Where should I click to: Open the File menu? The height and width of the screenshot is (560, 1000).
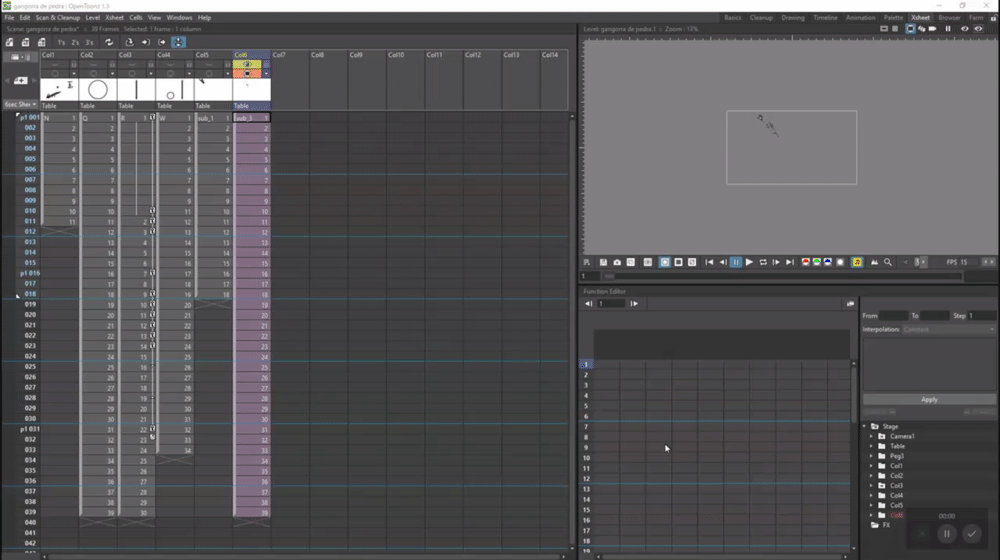9,18
